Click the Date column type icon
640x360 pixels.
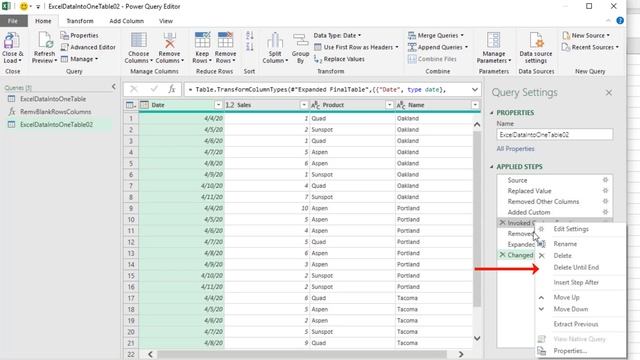pos(144,105)
